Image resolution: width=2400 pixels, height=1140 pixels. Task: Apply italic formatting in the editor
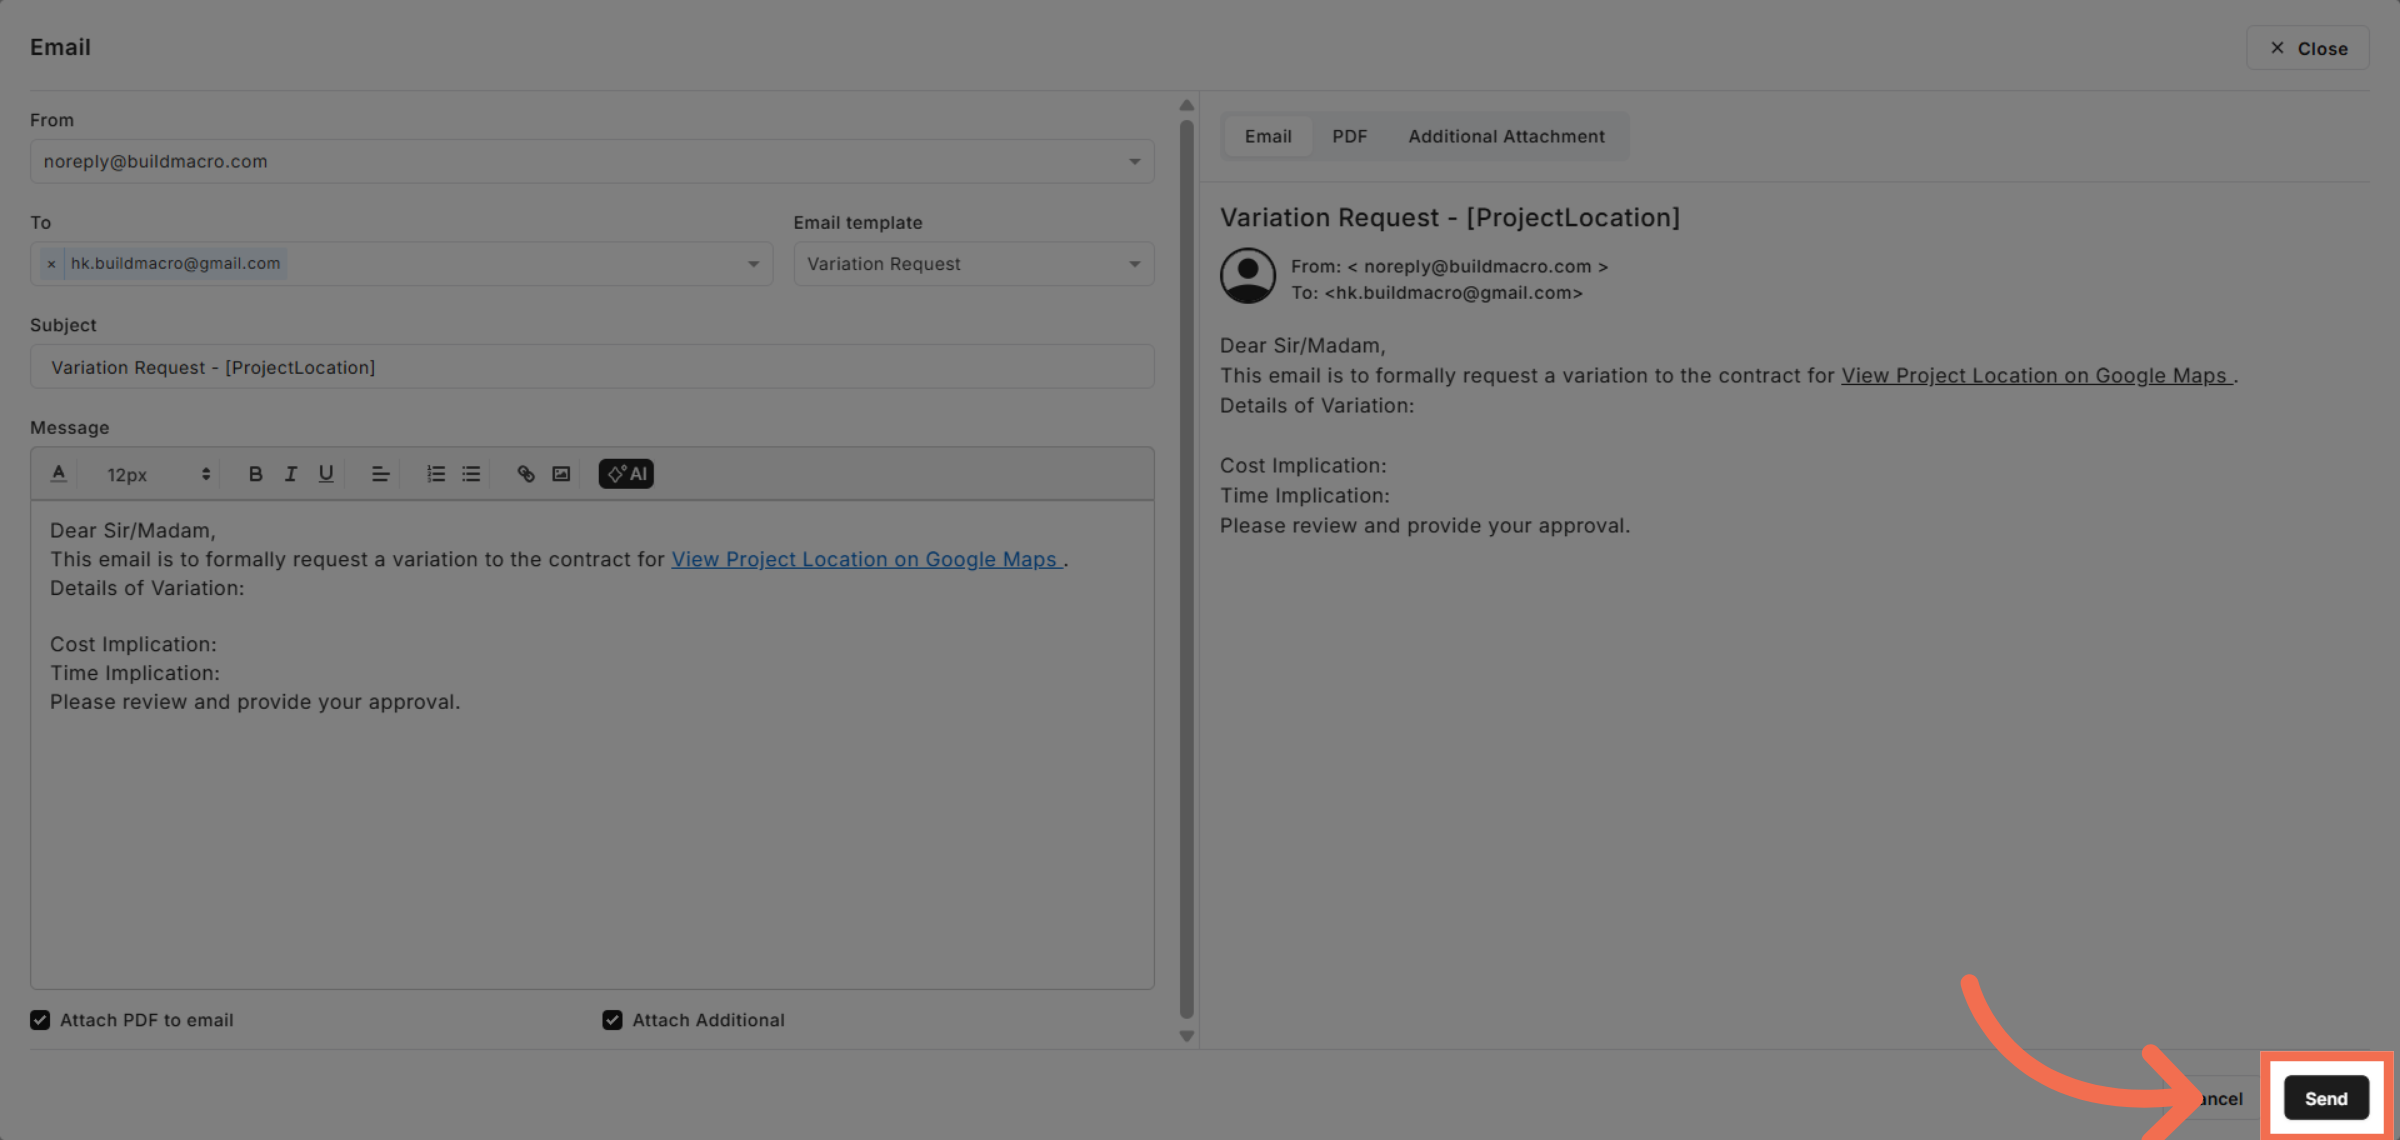coord(291,473)
